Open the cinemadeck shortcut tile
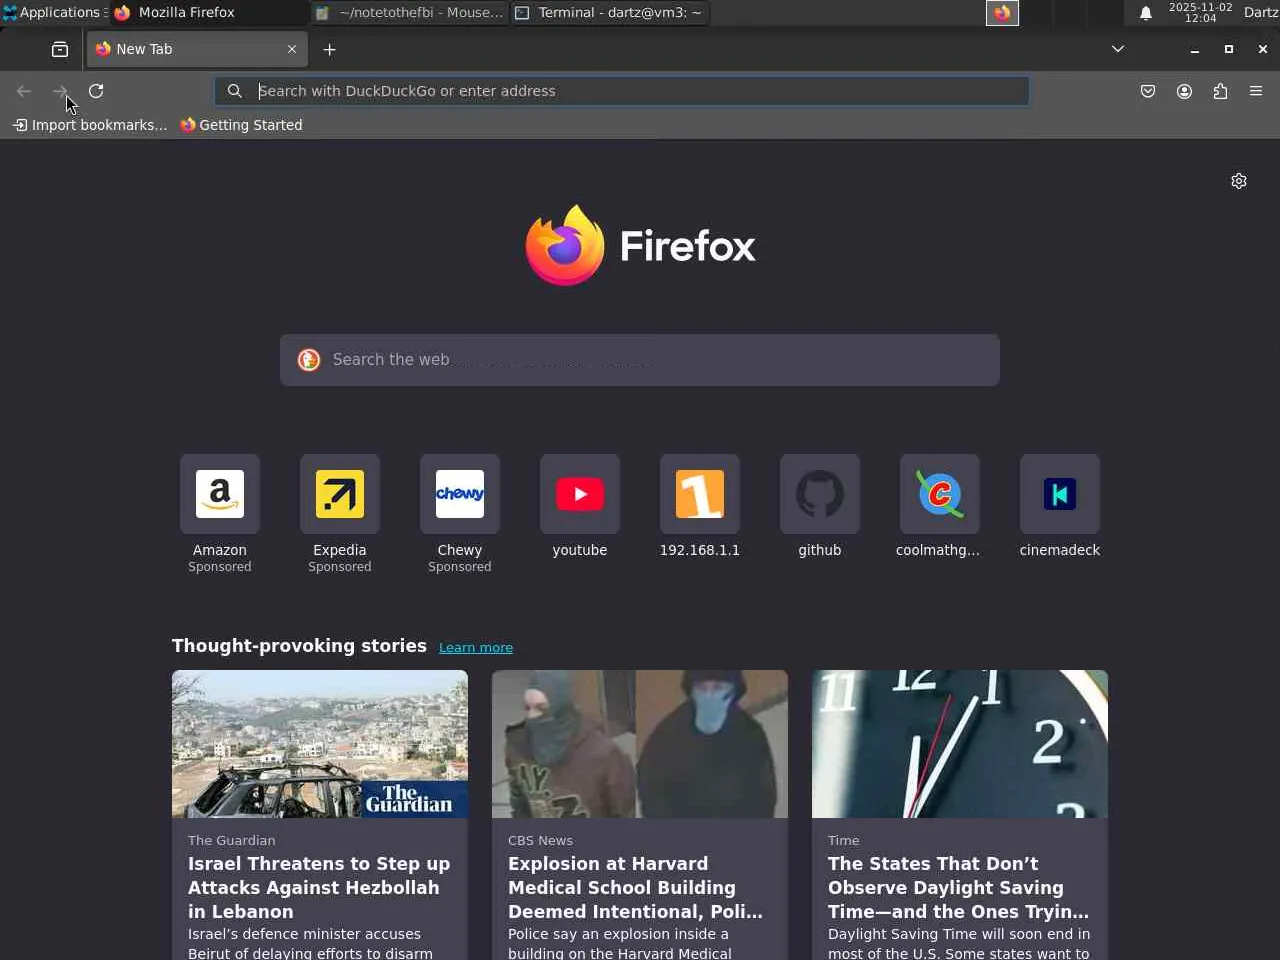 pos(1060,494)
